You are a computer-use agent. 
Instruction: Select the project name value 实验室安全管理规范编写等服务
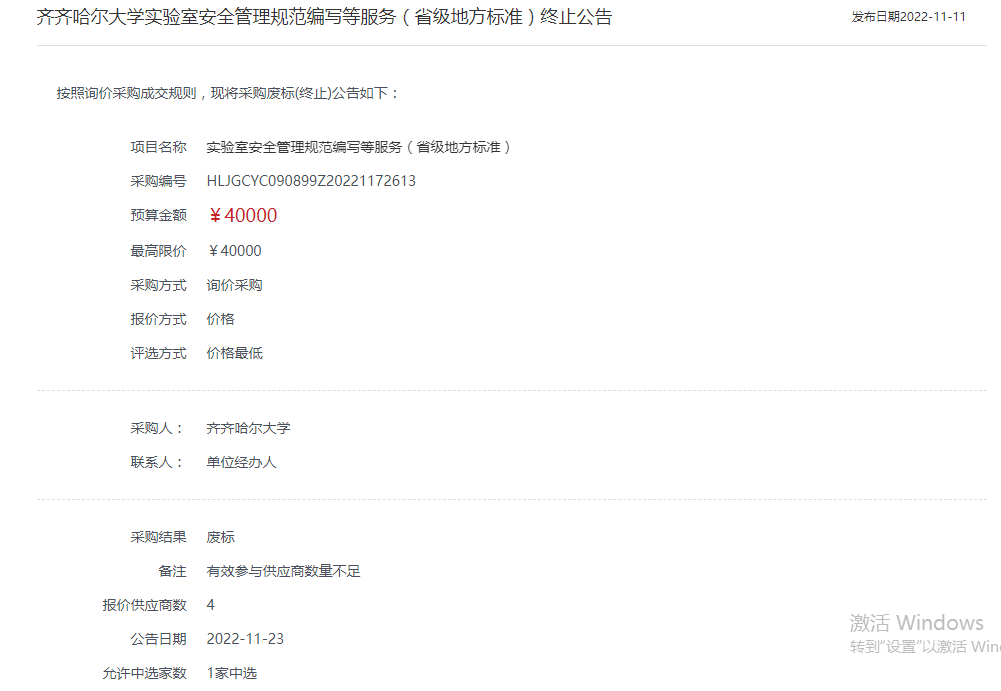click(x=360, y=147)
